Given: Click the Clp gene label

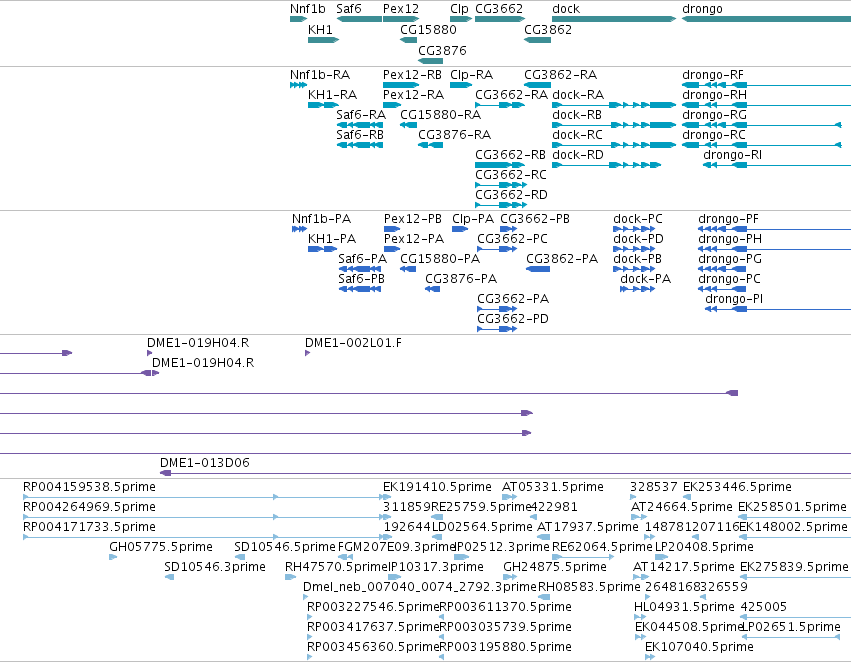Looking at the screenshot, I should point(459,9).
